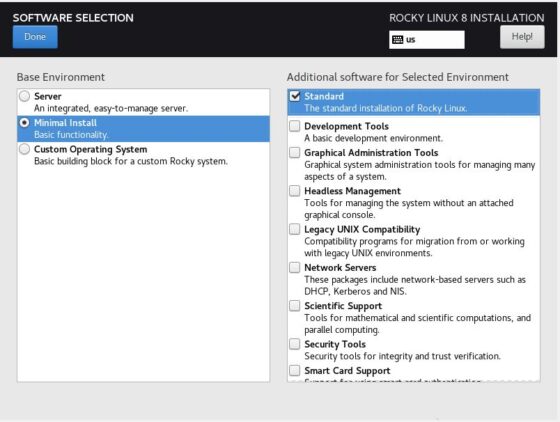The height and width of the screenshot is (422, 560).
Task: Click 'Tools for managing the system' description
Action: pos(409,209)
